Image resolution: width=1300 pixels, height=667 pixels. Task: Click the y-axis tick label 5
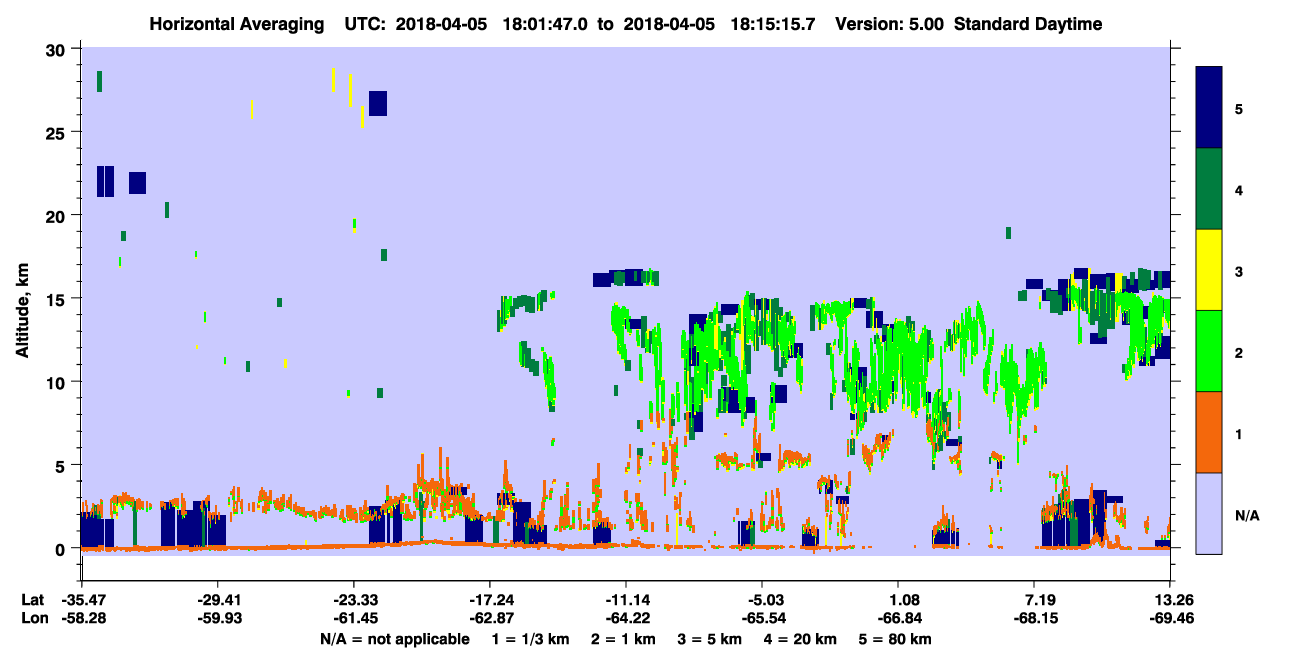62,465
